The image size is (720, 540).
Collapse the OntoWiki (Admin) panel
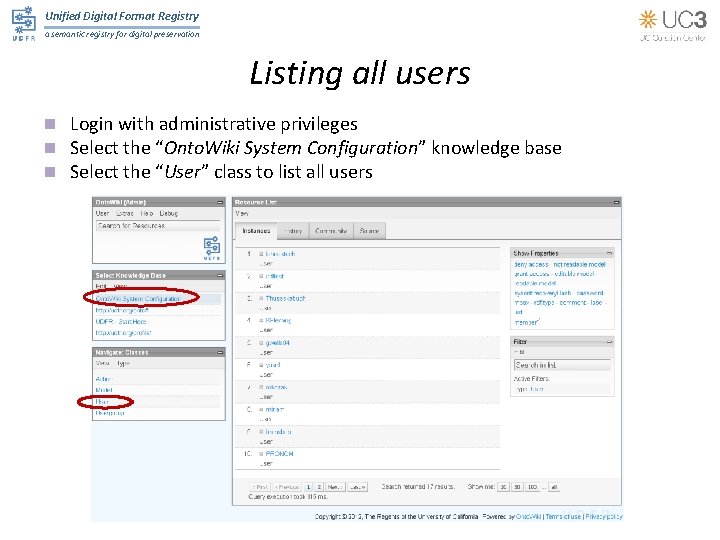220,202
